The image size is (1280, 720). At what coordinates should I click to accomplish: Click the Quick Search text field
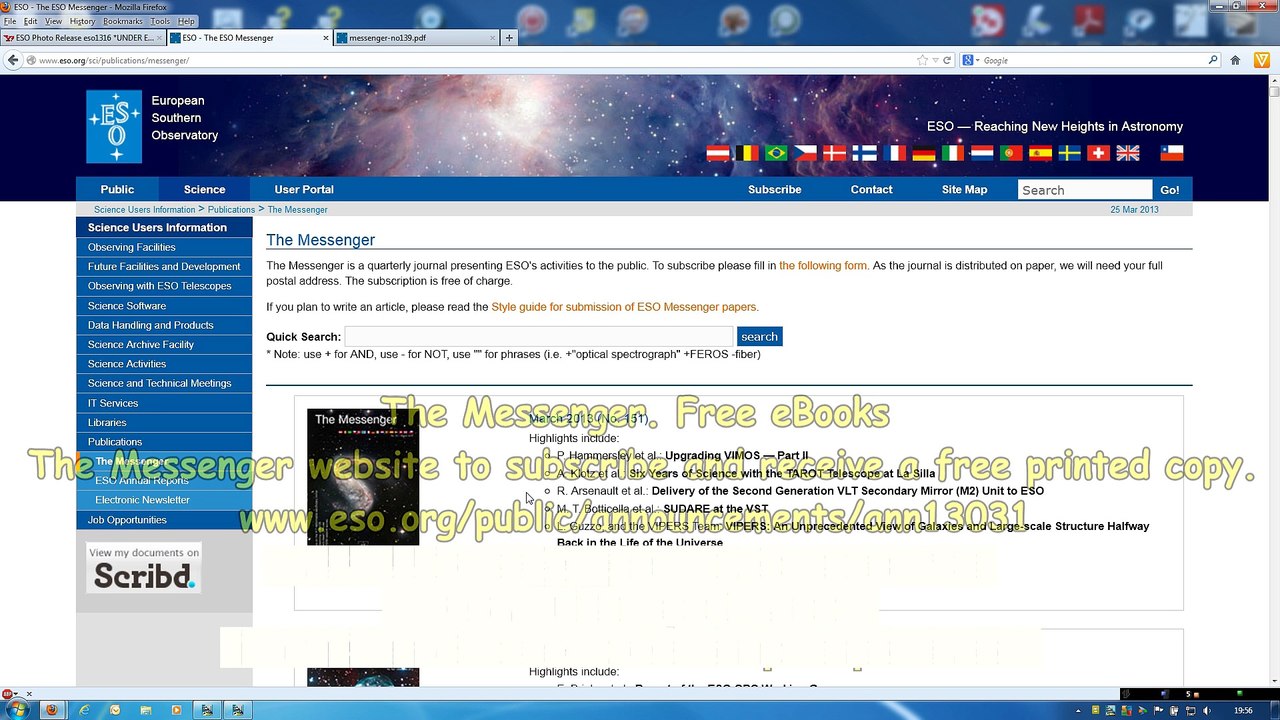(x=539, y=337)
